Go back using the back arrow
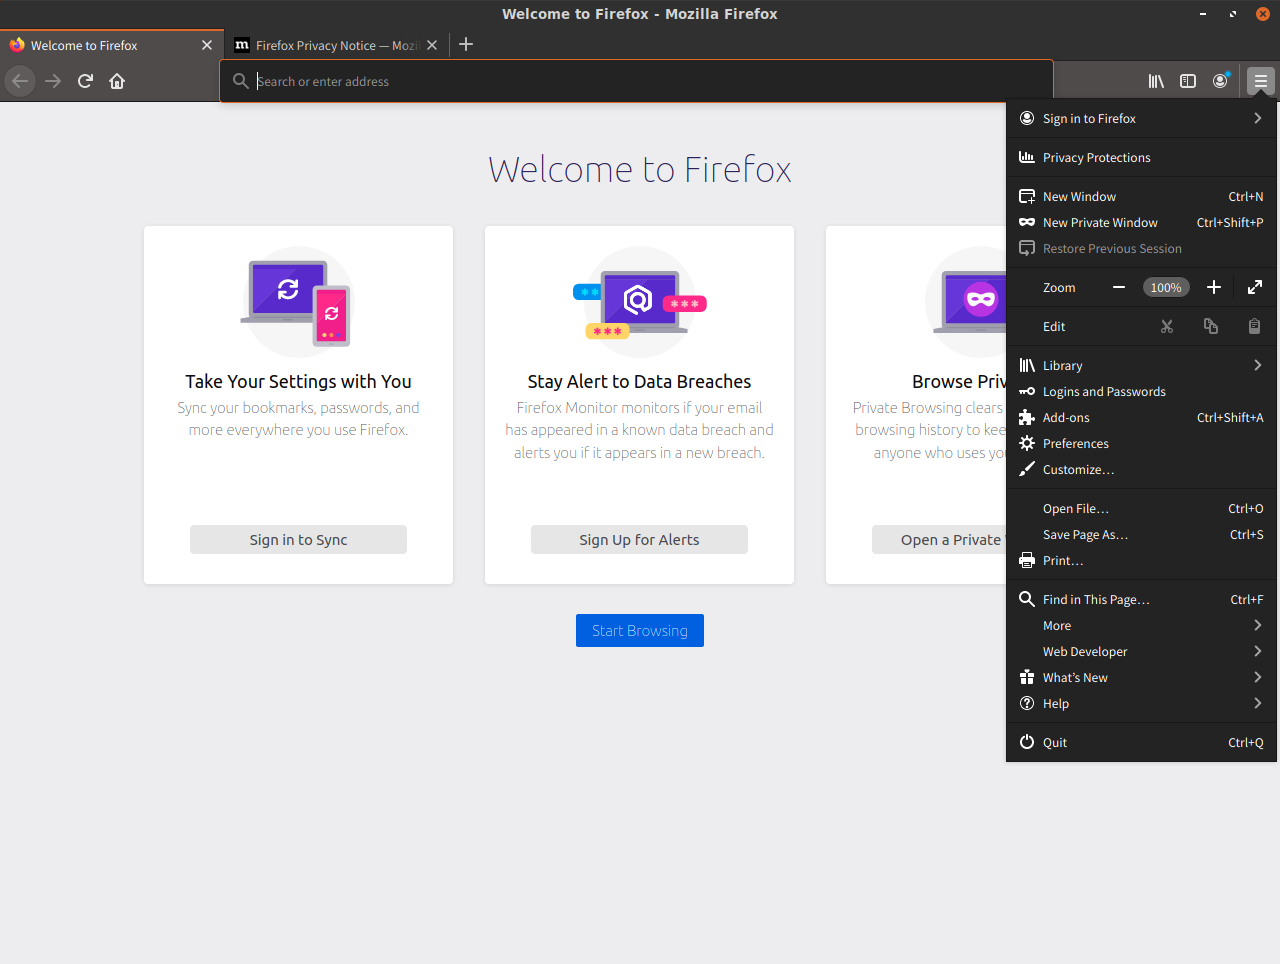 (x=20, y=81)
